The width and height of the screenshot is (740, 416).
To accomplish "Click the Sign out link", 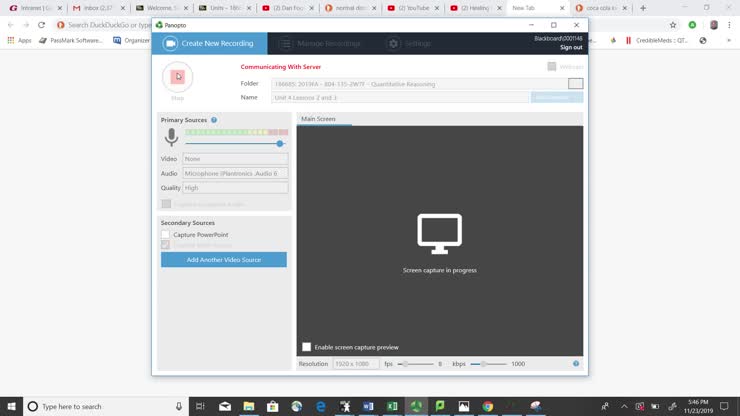I will 571,48.
